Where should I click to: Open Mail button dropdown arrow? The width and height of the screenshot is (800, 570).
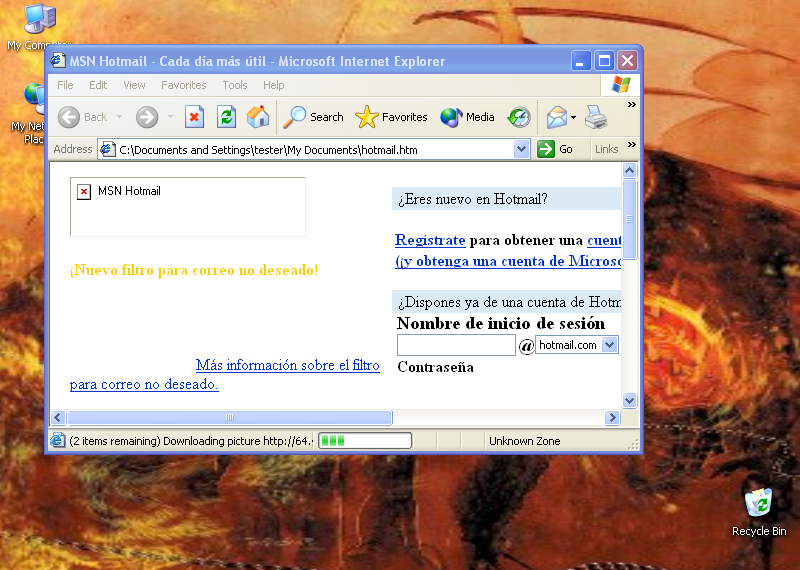click(x=573, y=117)
